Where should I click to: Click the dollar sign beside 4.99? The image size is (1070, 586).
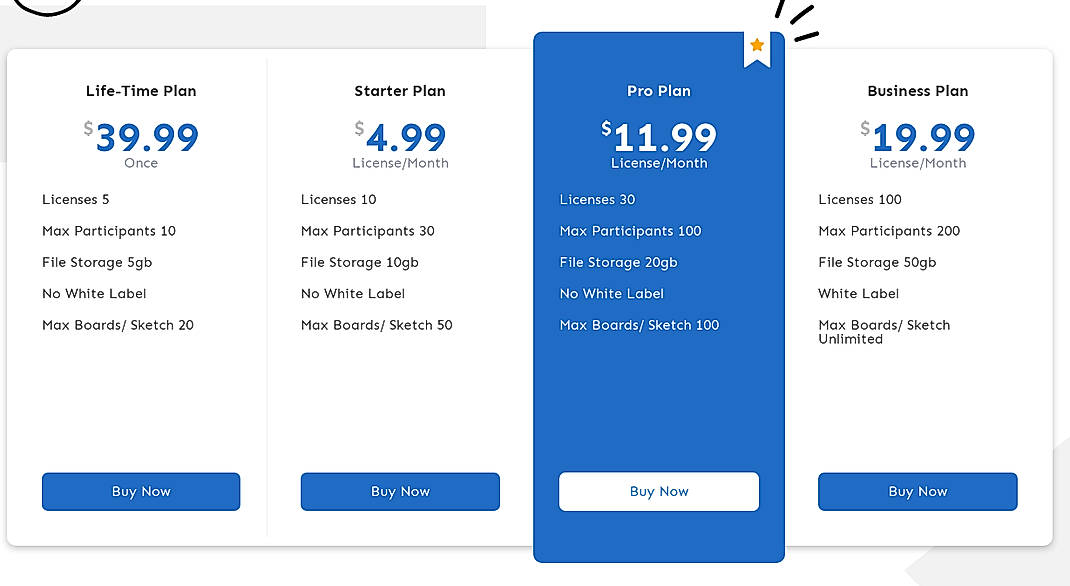(x=357, y=128)
